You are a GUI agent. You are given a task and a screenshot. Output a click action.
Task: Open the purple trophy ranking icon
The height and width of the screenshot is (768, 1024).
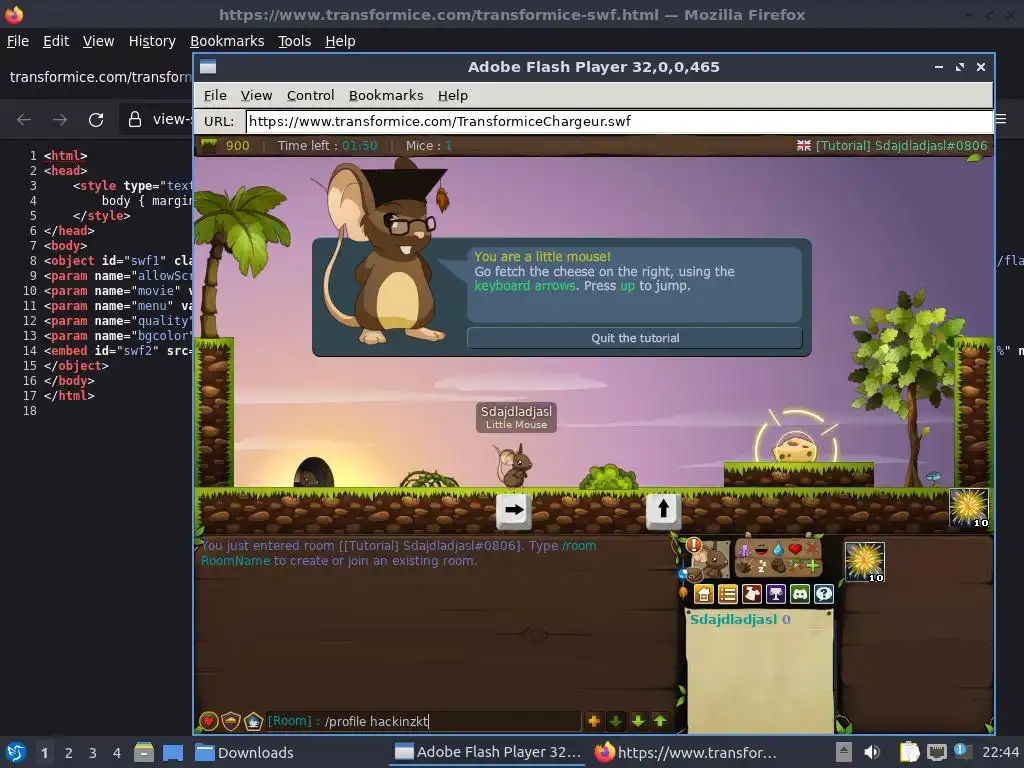click(x=776, y=594)
